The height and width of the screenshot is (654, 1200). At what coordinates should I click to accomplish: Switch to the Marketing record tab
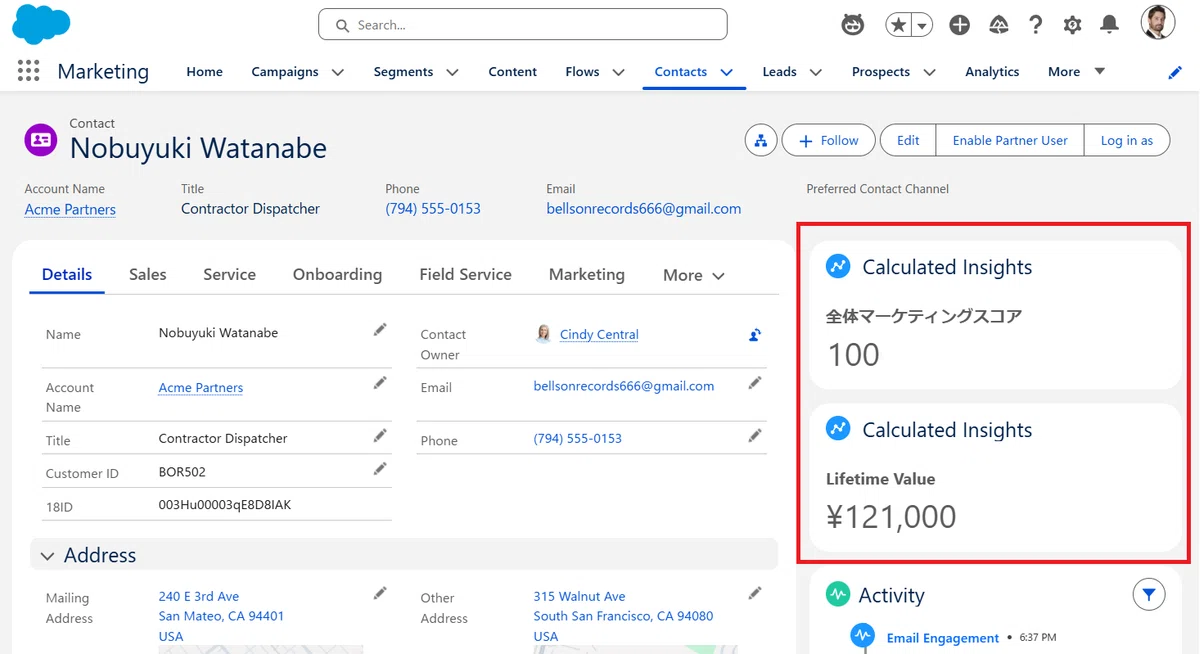coord(586,274)
